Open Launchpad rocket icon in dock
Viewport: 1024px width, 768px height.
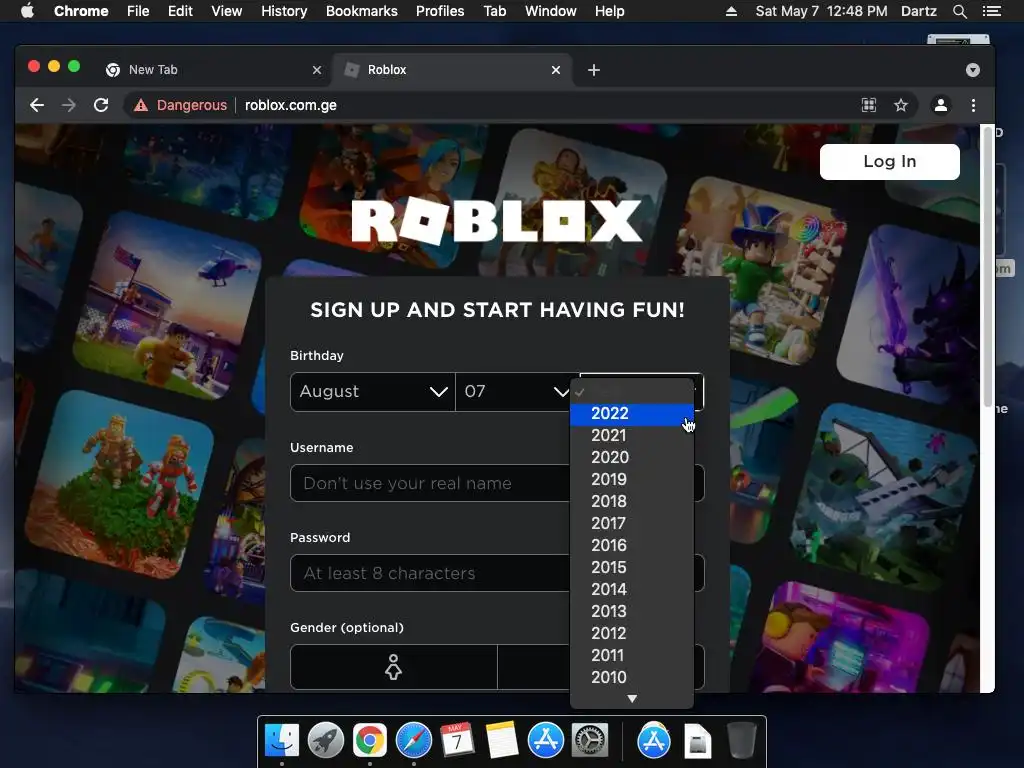coord(325,741)
